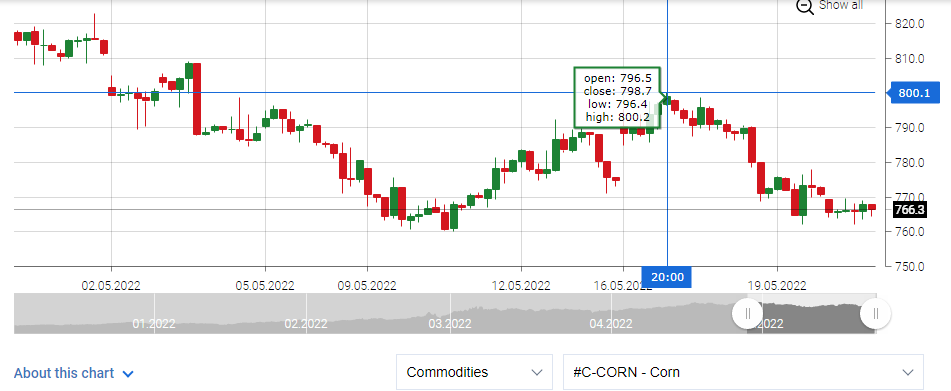The width and height of the screenshot is (951, 391).
Task: Click the Show all zoom-out magnifier icon
Action: tap(804, 7)
